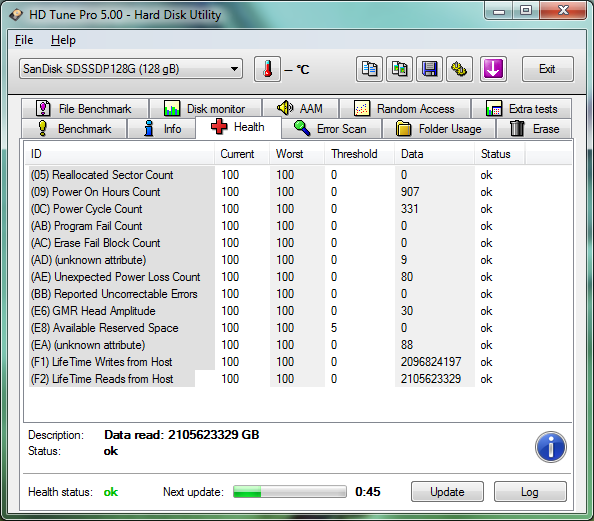Screen dimensions: 594x521
Task: Switch to the File Benchmark tab
Action: (x=85, y=109)
